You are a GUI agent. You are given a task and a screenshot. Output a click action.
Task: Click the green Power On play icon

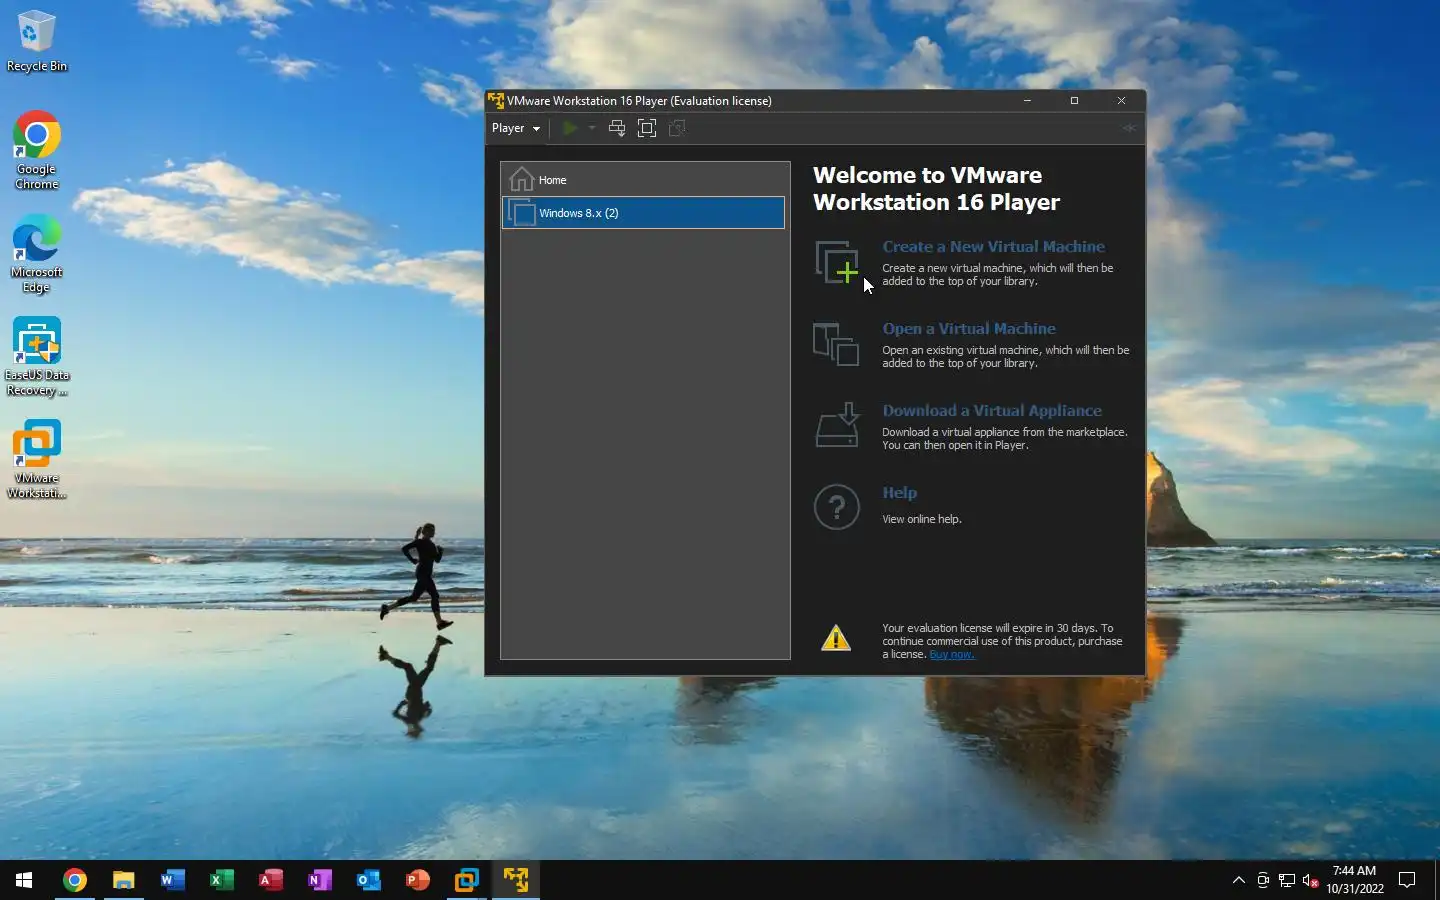[x=570, y=128]
